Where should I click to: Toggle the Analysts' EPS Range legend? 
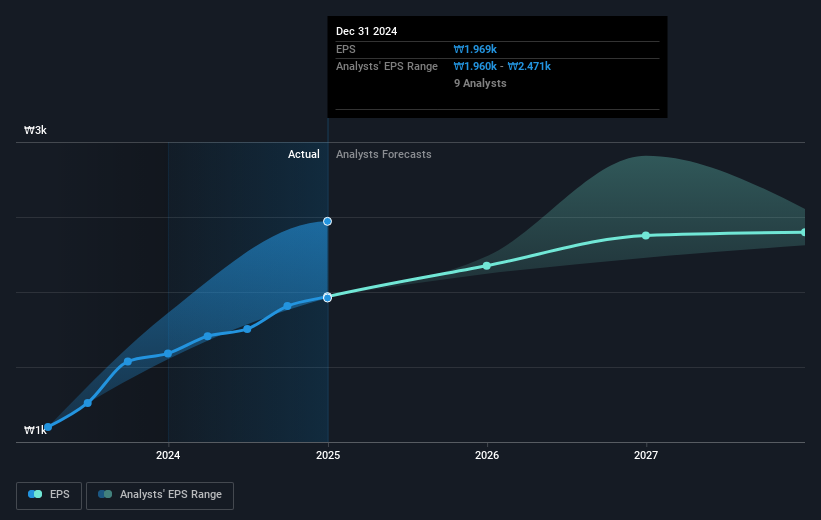160,495
